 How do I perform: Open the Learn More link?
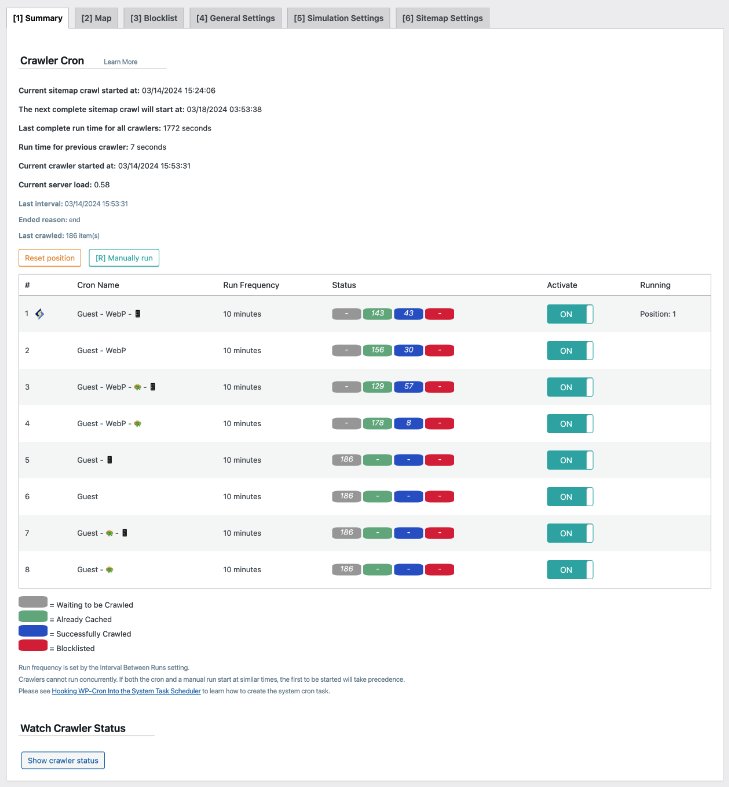(x=120, y=62)
